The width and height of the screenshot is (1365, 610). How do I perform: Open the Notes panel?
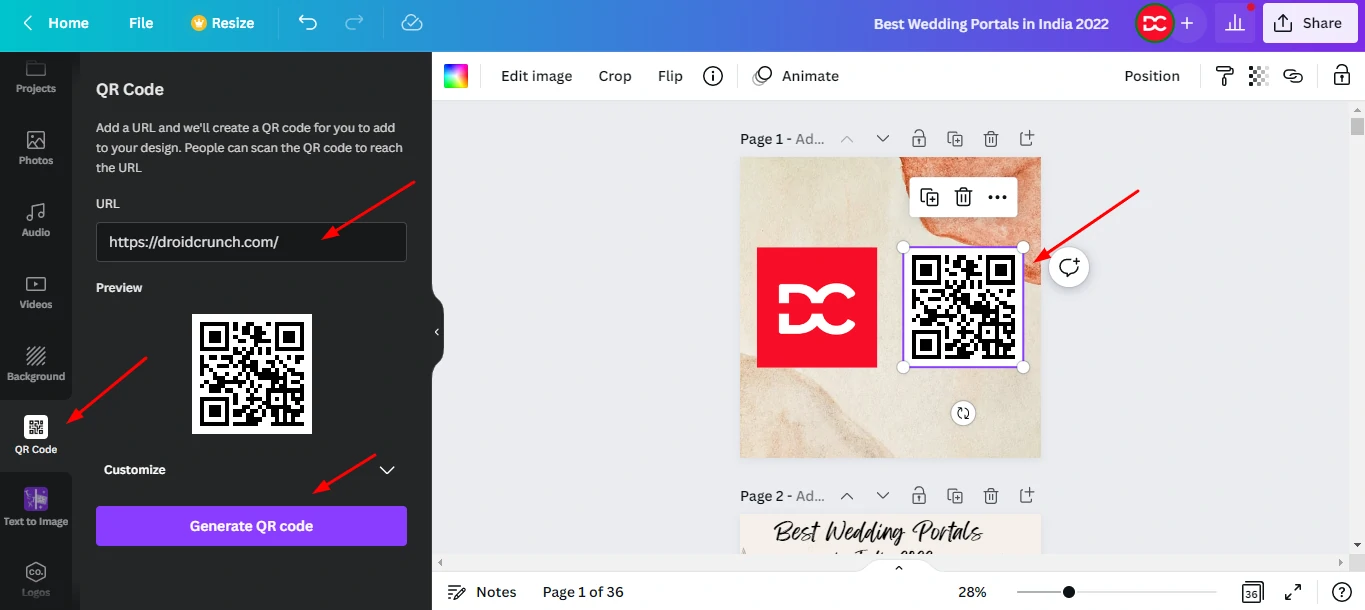(482, 592)
